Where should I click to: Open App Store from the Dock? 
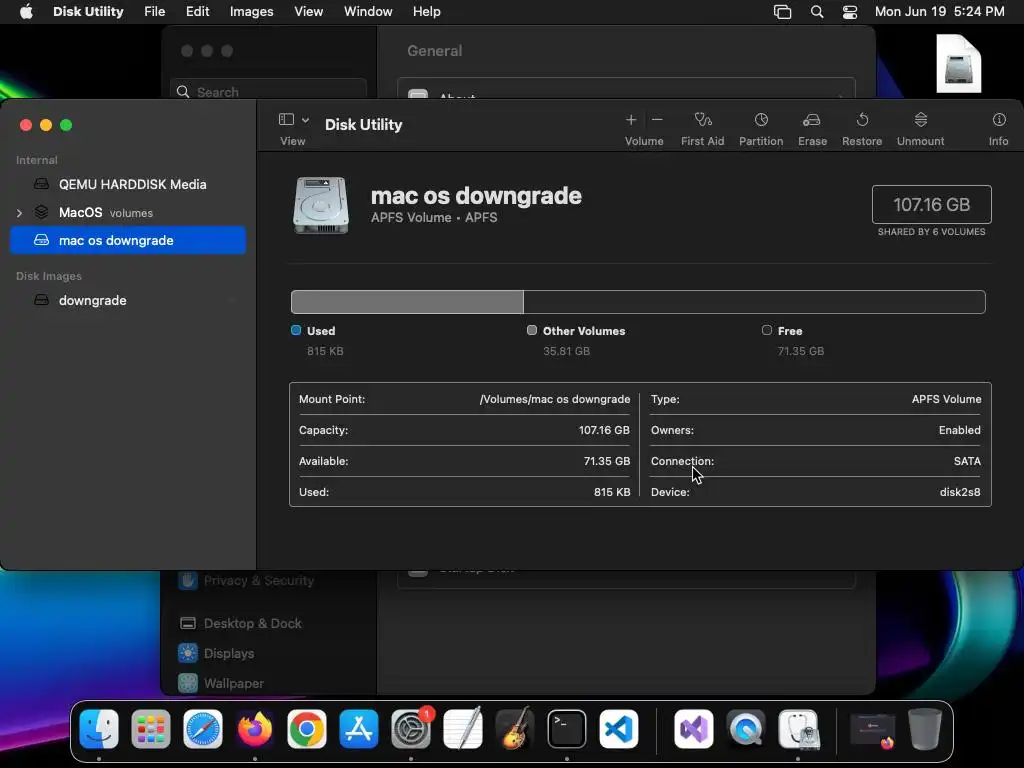pyautogui.click(x=359, y=729)
